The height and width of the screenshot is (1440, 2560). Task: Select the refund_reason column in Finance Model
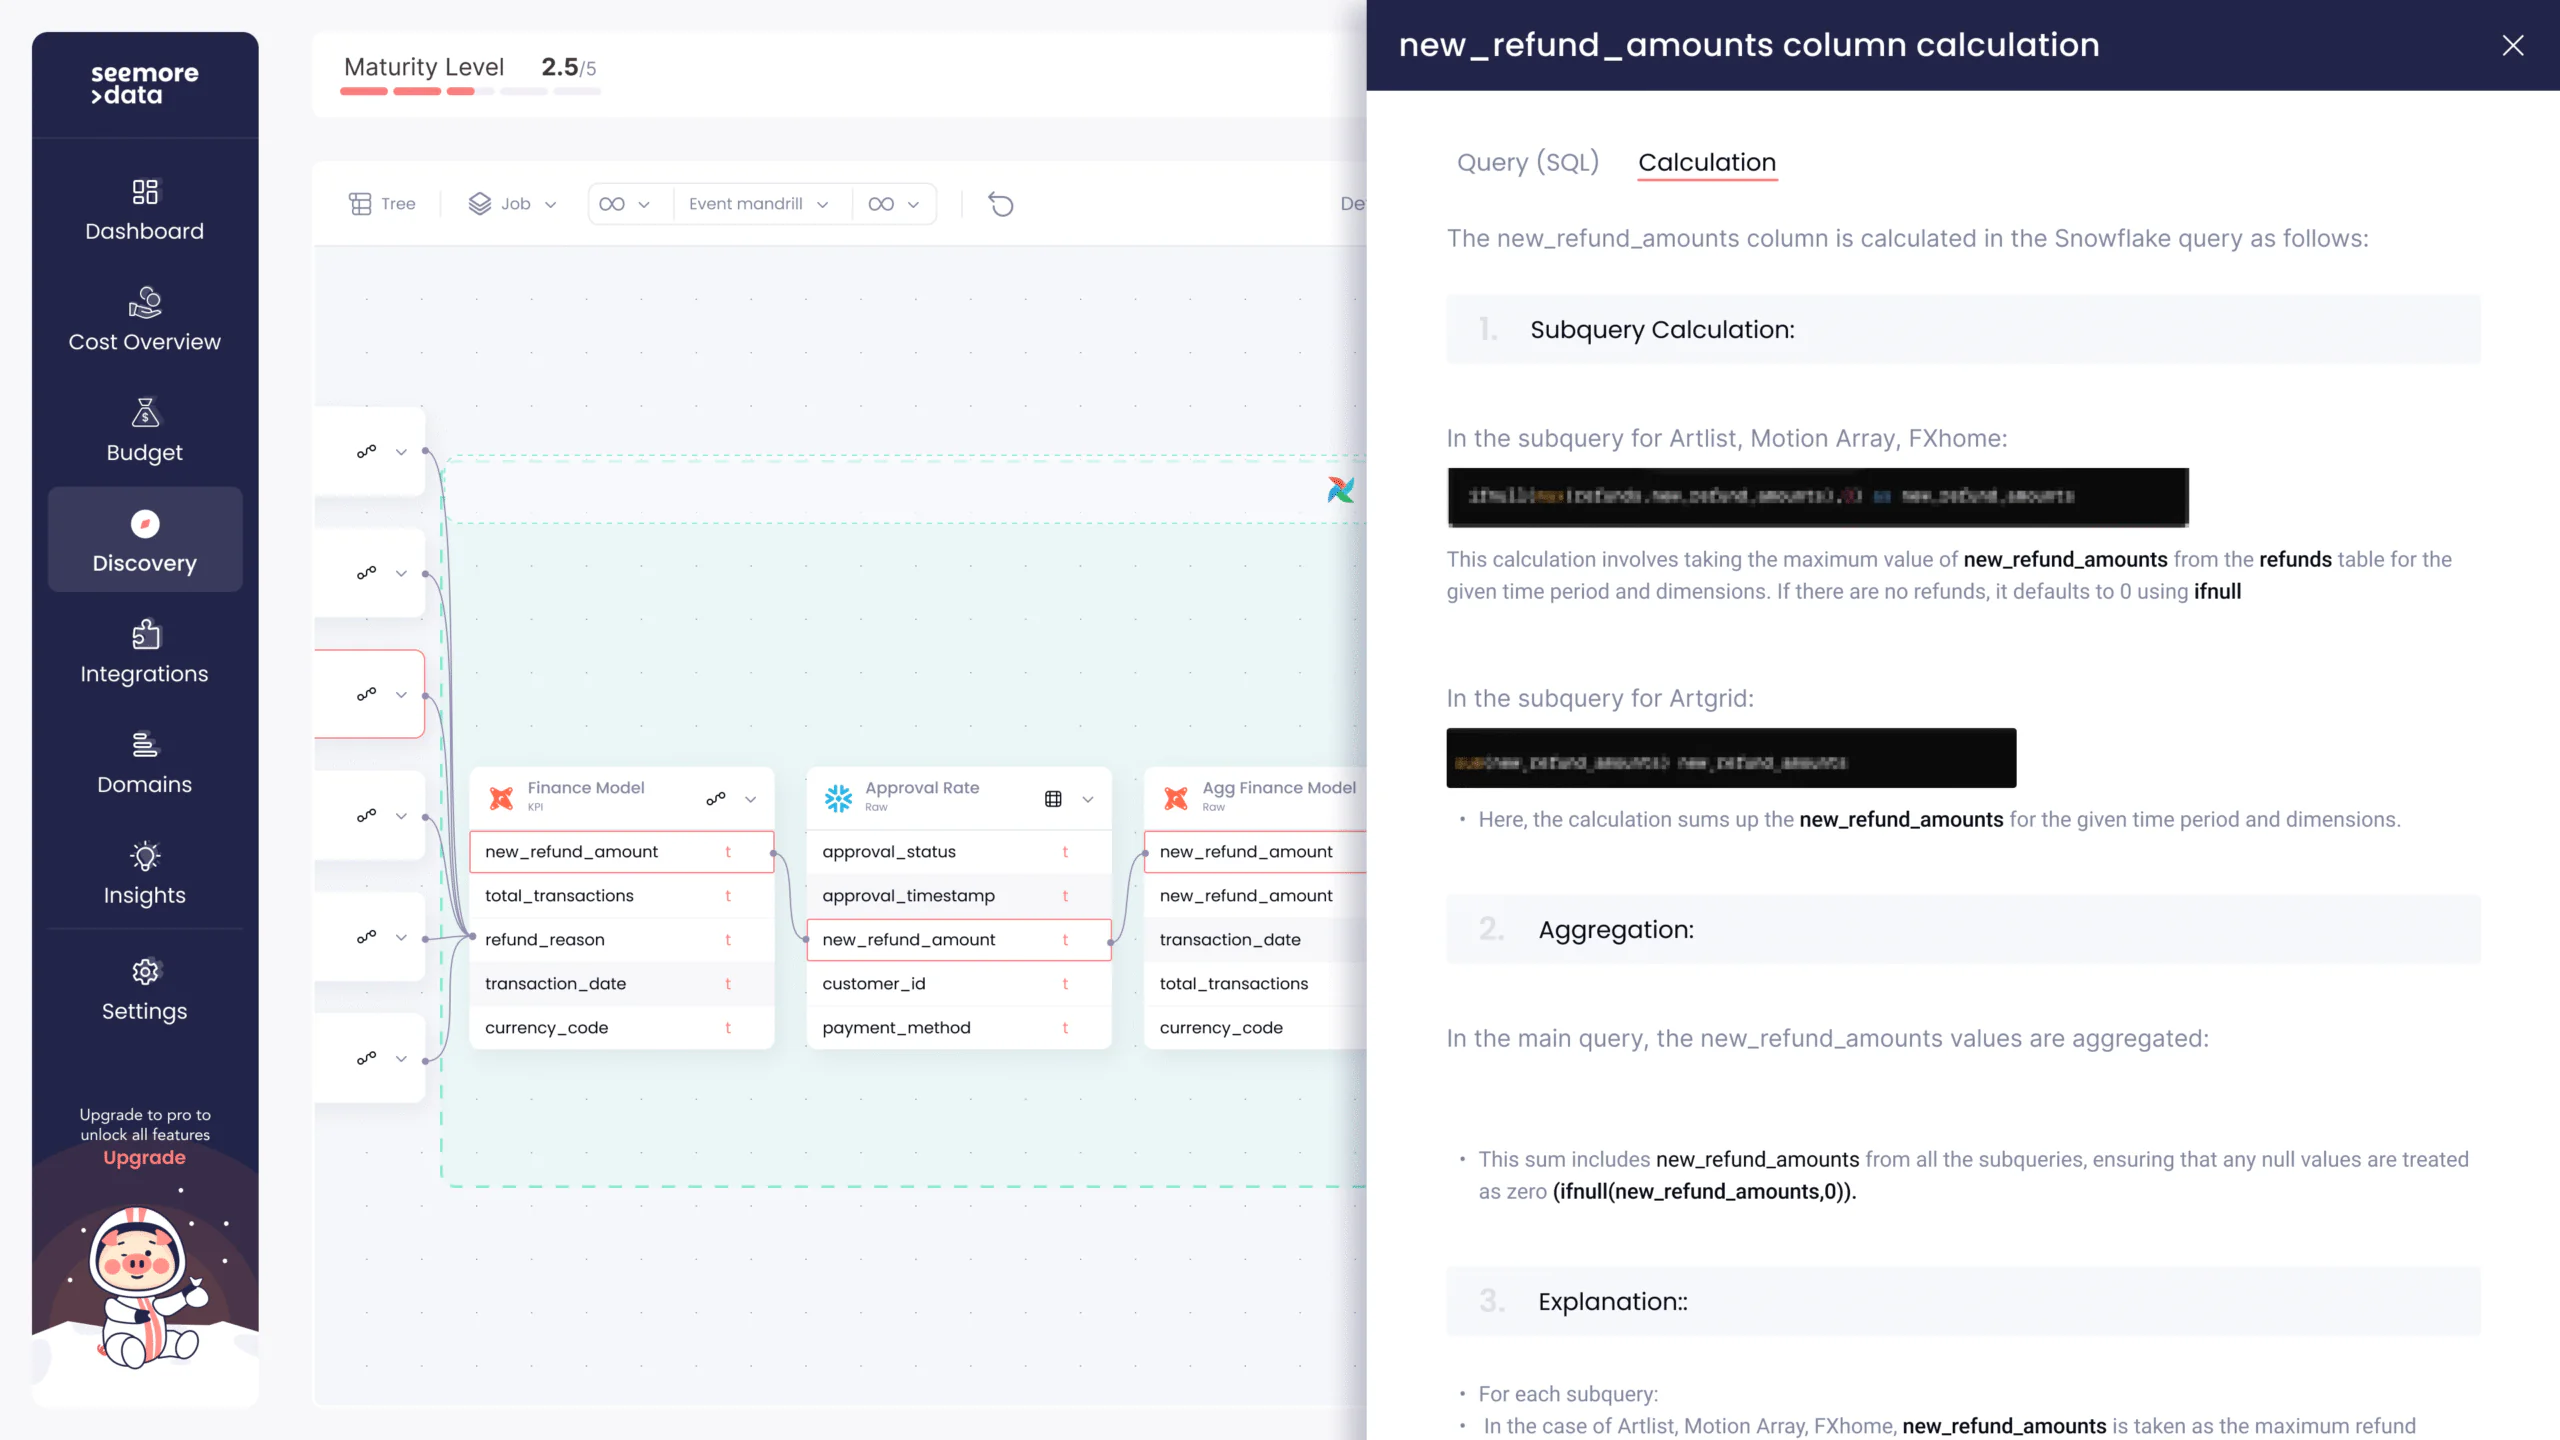click(x=545, y=939)
